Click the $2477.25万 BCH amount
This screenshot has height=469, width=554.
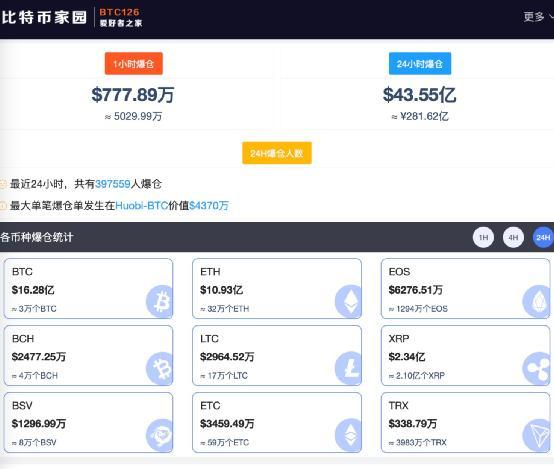coord(39,357)
